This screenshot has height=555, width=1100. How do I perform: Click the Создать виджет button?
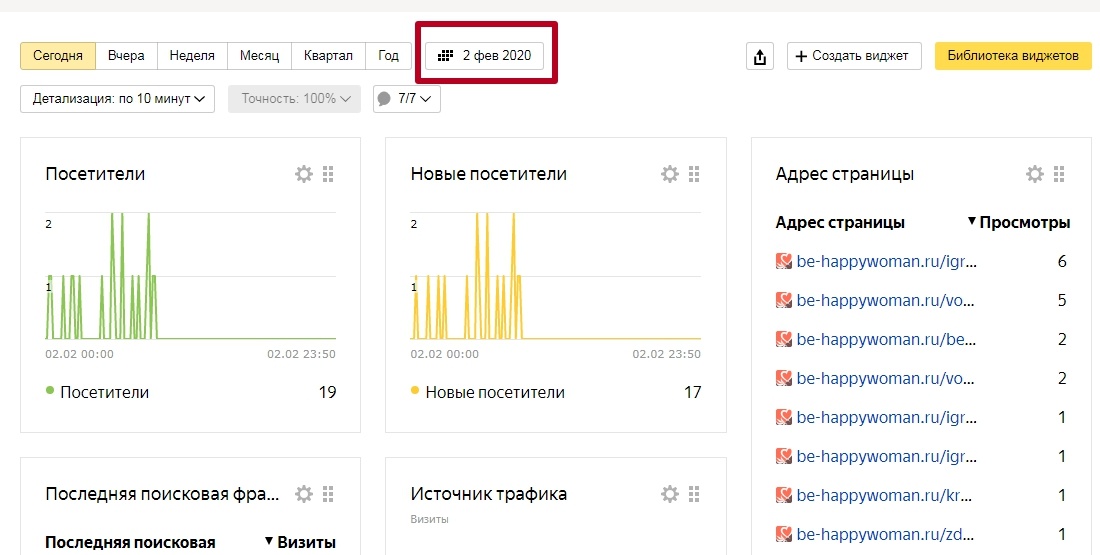coord(853,56)
